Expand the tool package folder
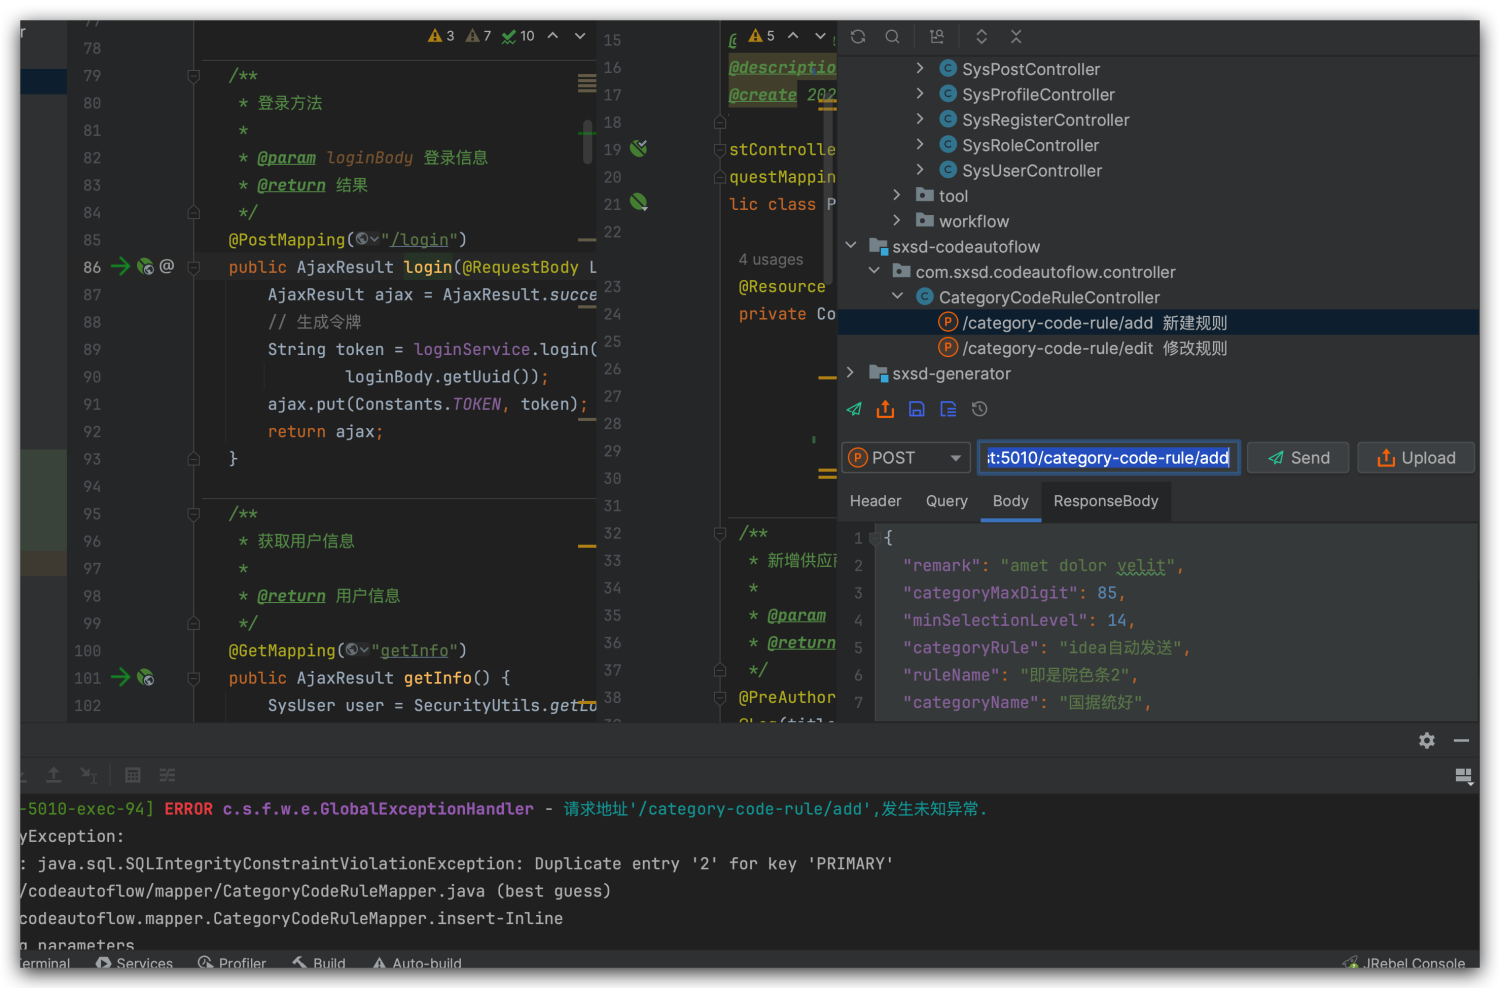Image resolution: width=1500 pixels, height=988 pixels. [897, 195]
